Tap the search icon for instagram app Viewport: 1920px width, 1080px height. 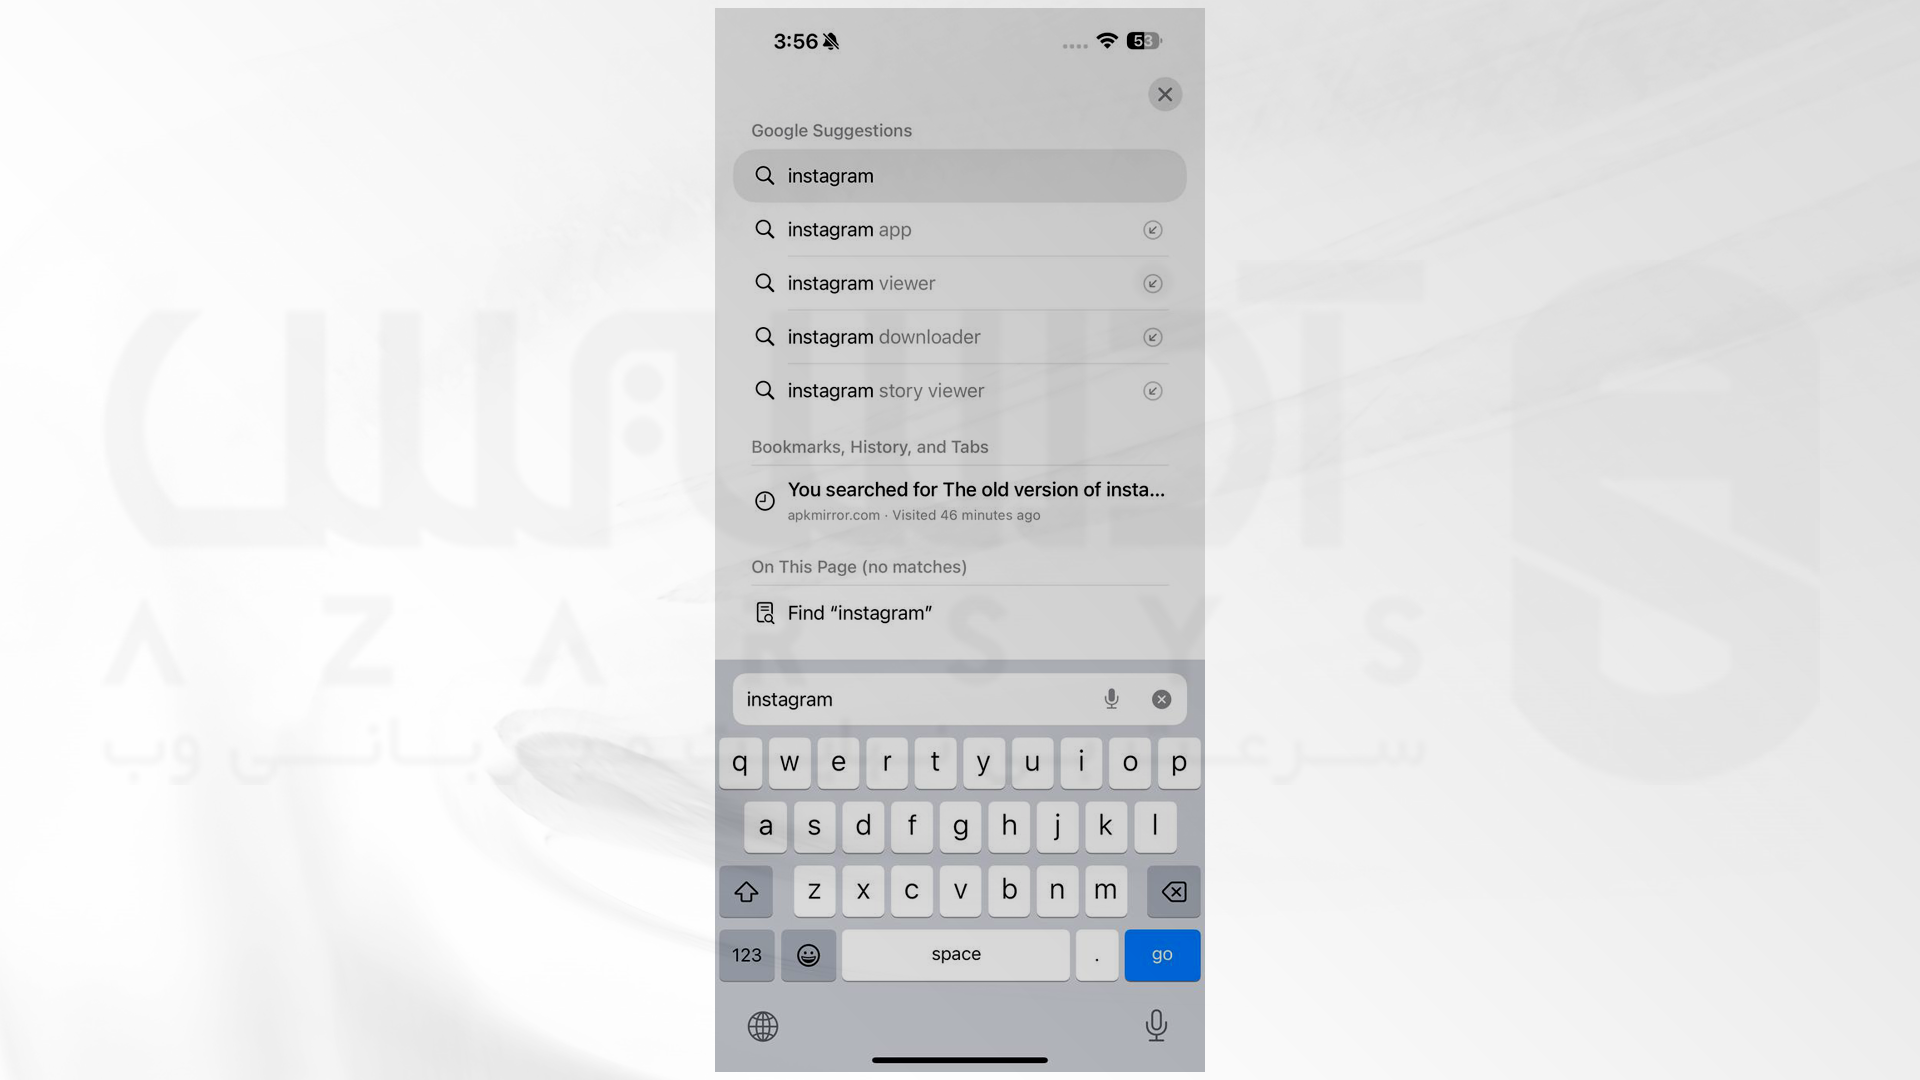764,229
